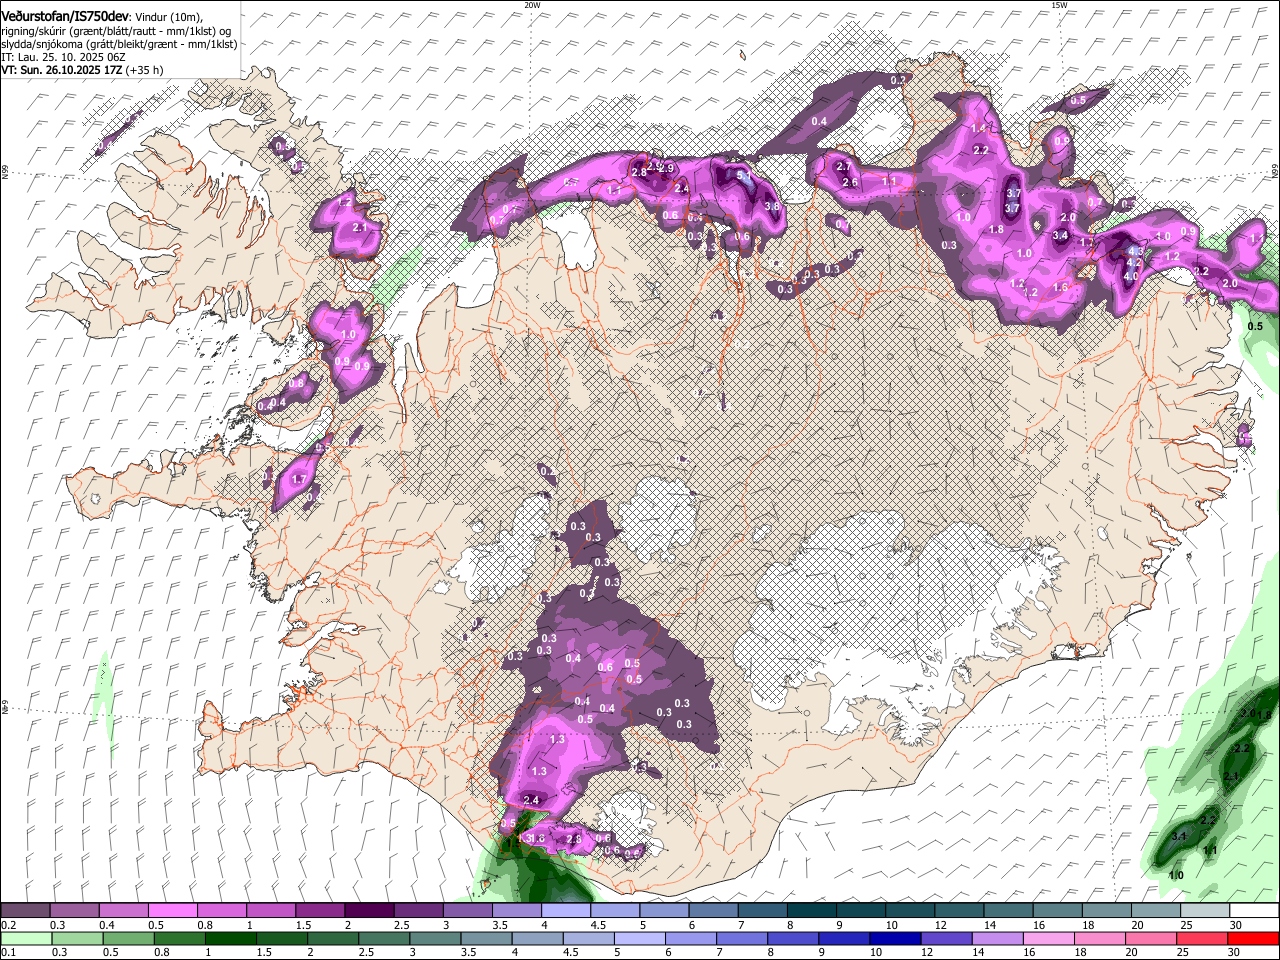The height and width of the screenshot is (960, 1280).
Task: Click the 3.8 value label on the map
Action: pyautogui.click(x=772, y=207)
